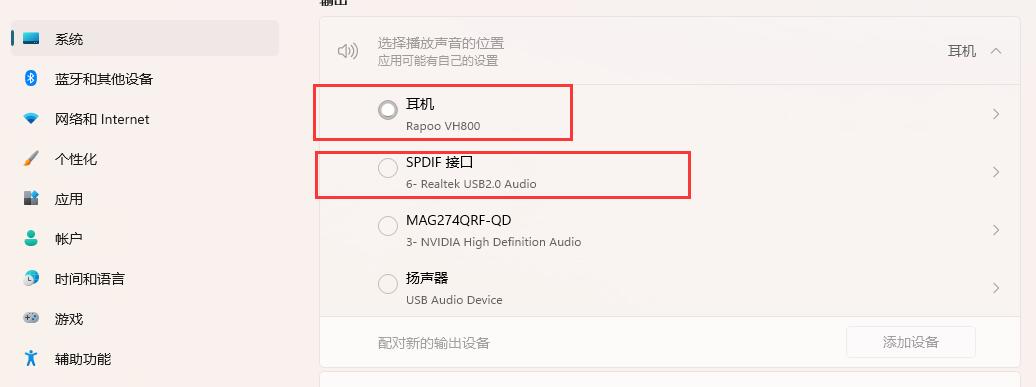Click the Bluetooth icon in sidebar

pyautogui.click(x=30, y=79)
